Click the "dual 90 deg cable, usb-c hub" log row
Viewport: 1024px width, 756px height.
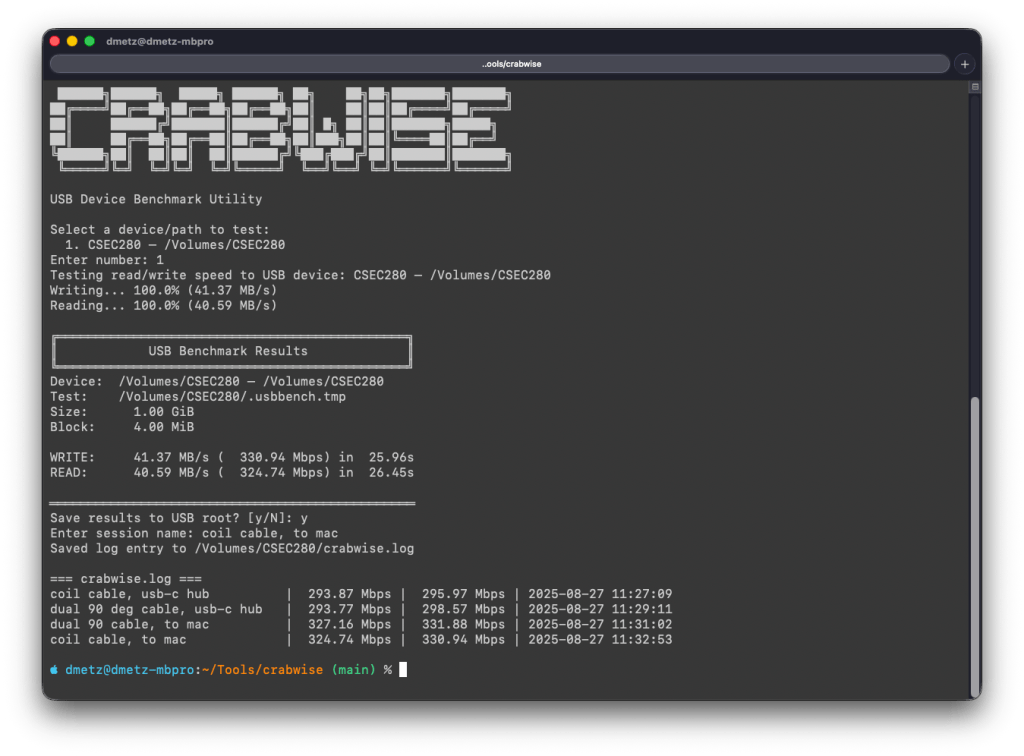tap(155, 609)
